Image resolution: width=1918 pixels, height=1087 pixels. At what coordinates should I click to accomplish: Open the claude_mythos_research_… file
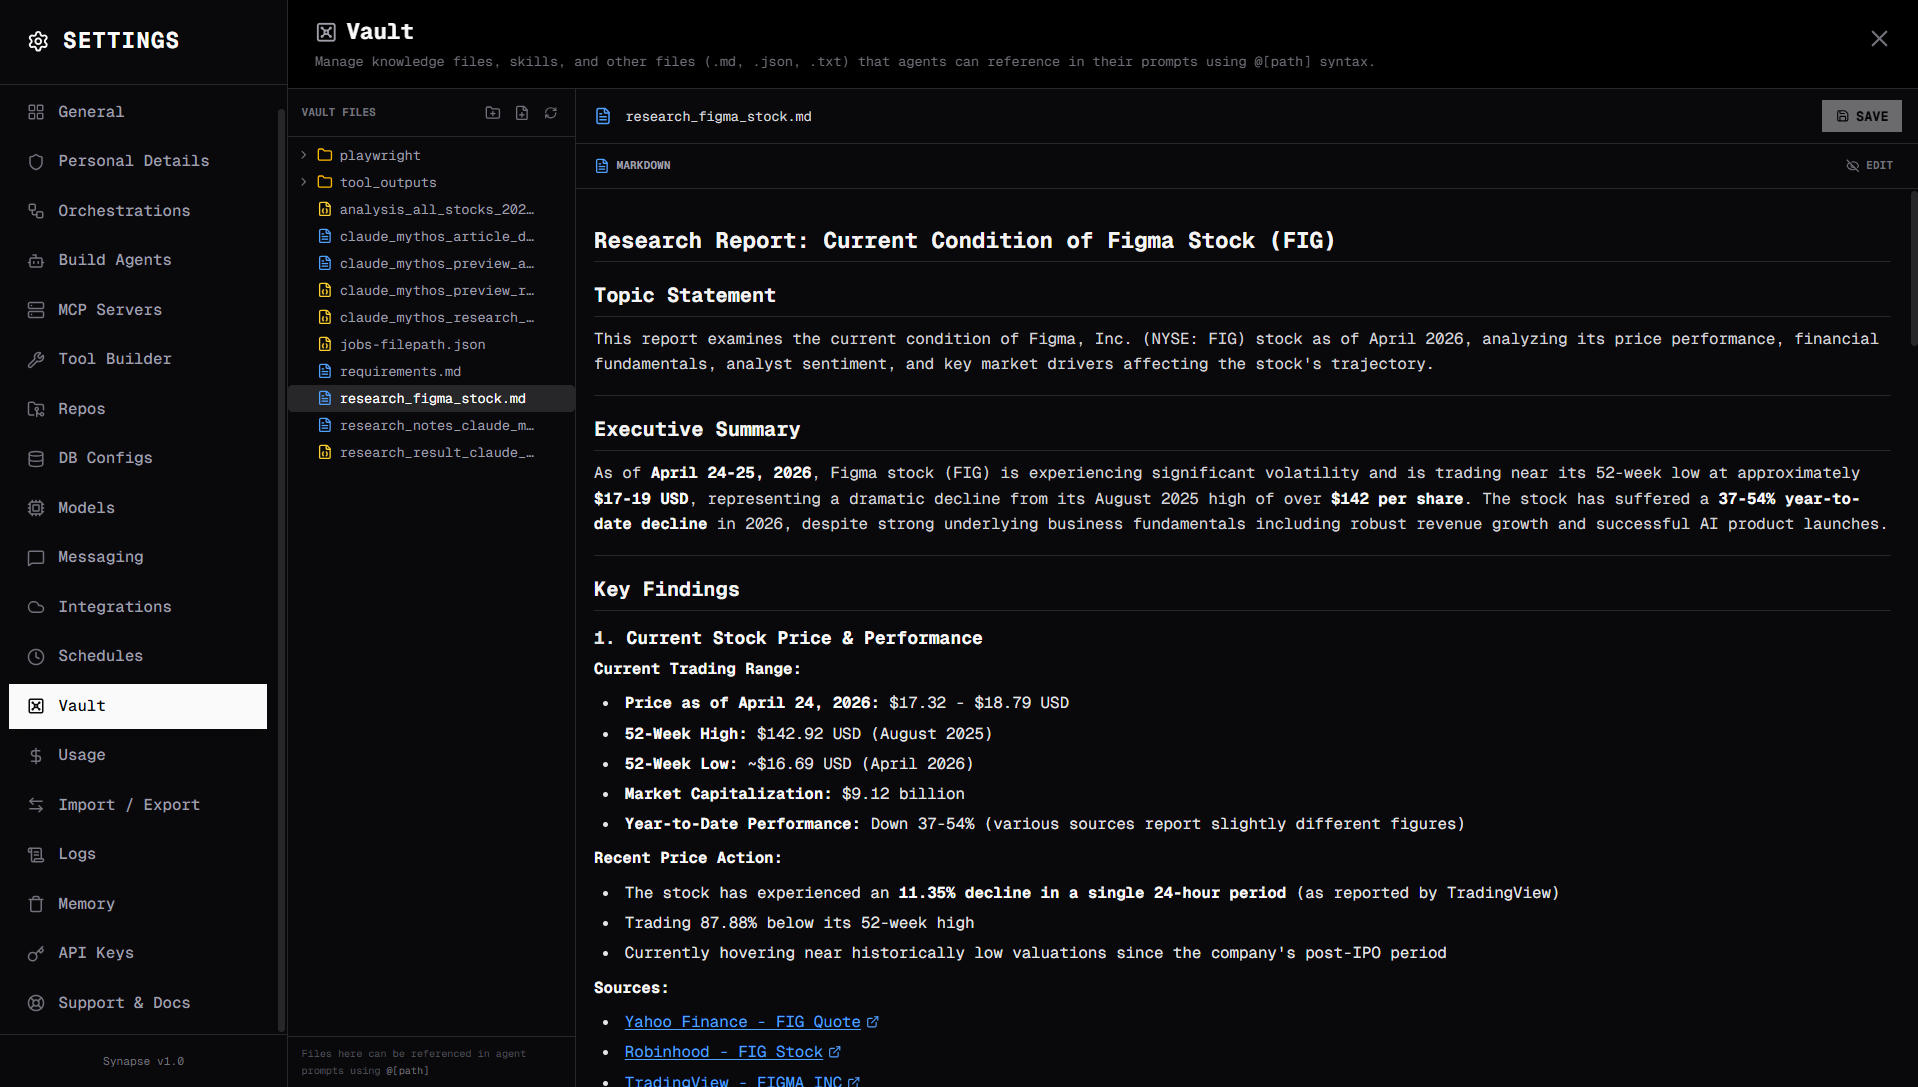pyautogui.click(x=431, y=317)
